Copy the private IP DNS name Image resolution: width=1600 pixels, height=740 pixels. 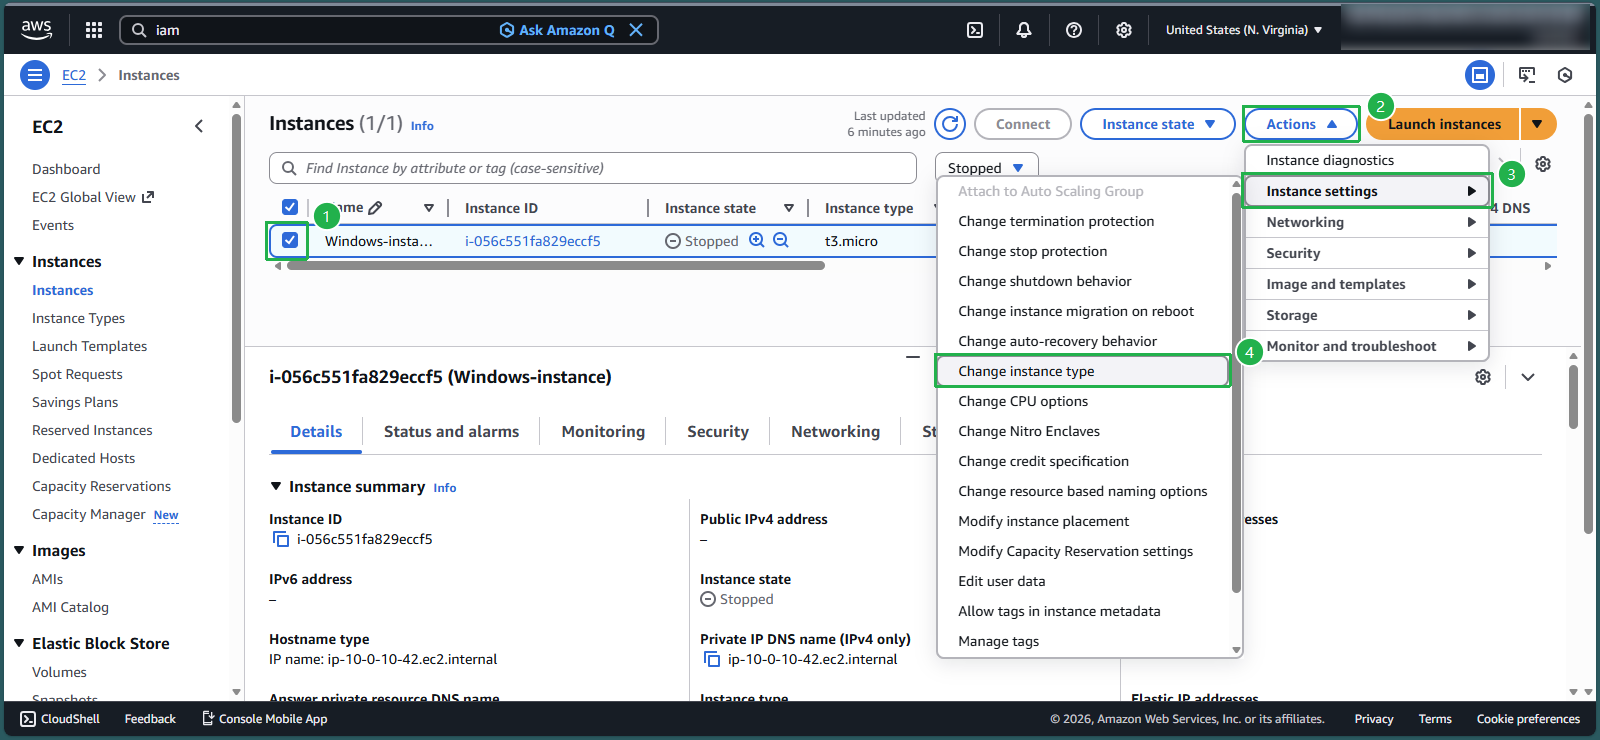pyautogui.click(x=712, y=659)
